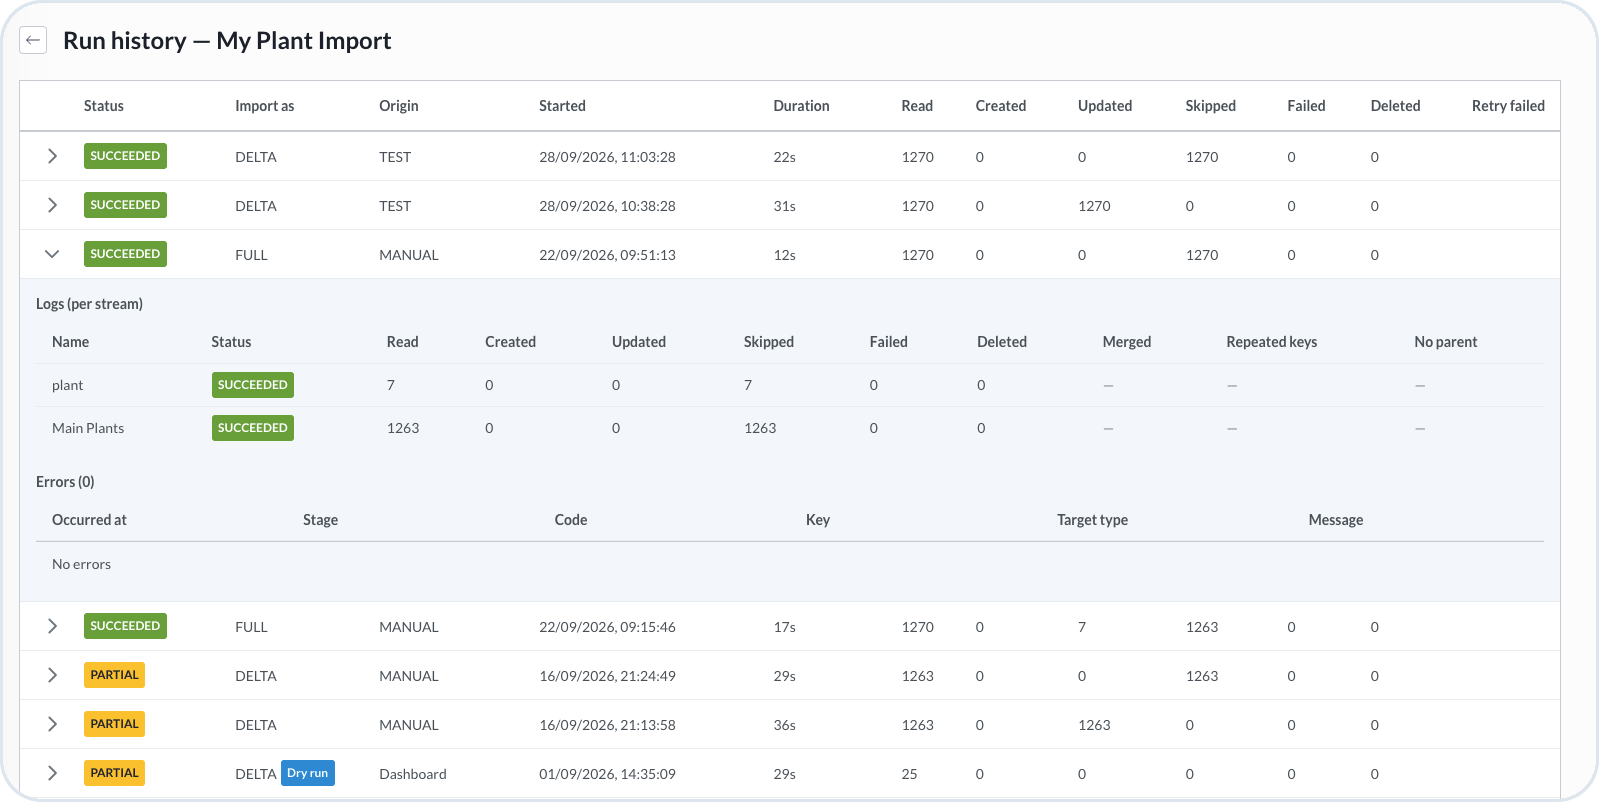Select the 'plant' stream name
Screen dimensions: 1599x802
(67, 385)
